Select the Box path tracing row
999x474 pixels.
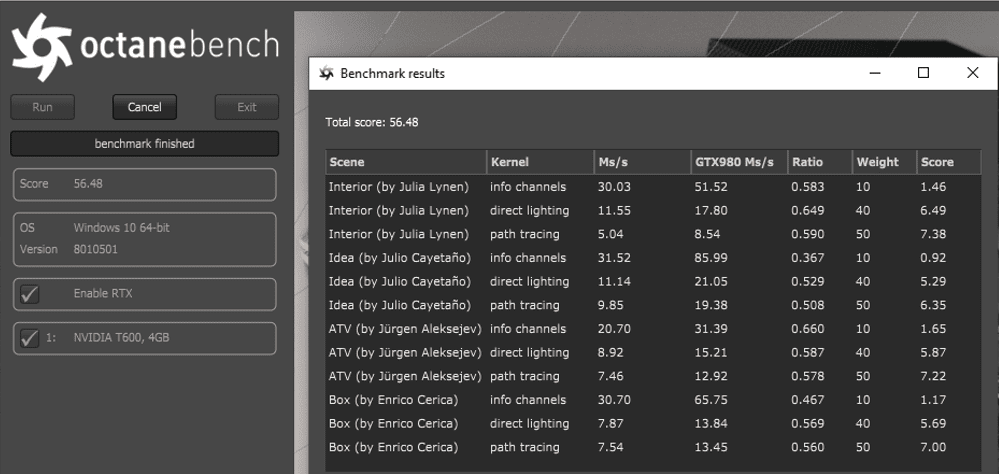[x=653, y=447]
